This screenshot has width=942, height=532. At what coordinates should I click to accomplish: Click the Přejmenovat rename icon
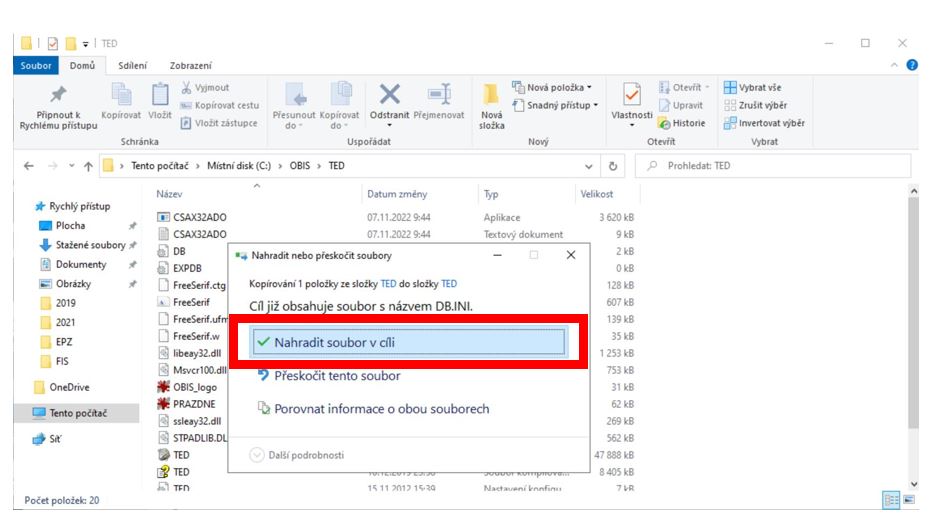click(438, 94)
